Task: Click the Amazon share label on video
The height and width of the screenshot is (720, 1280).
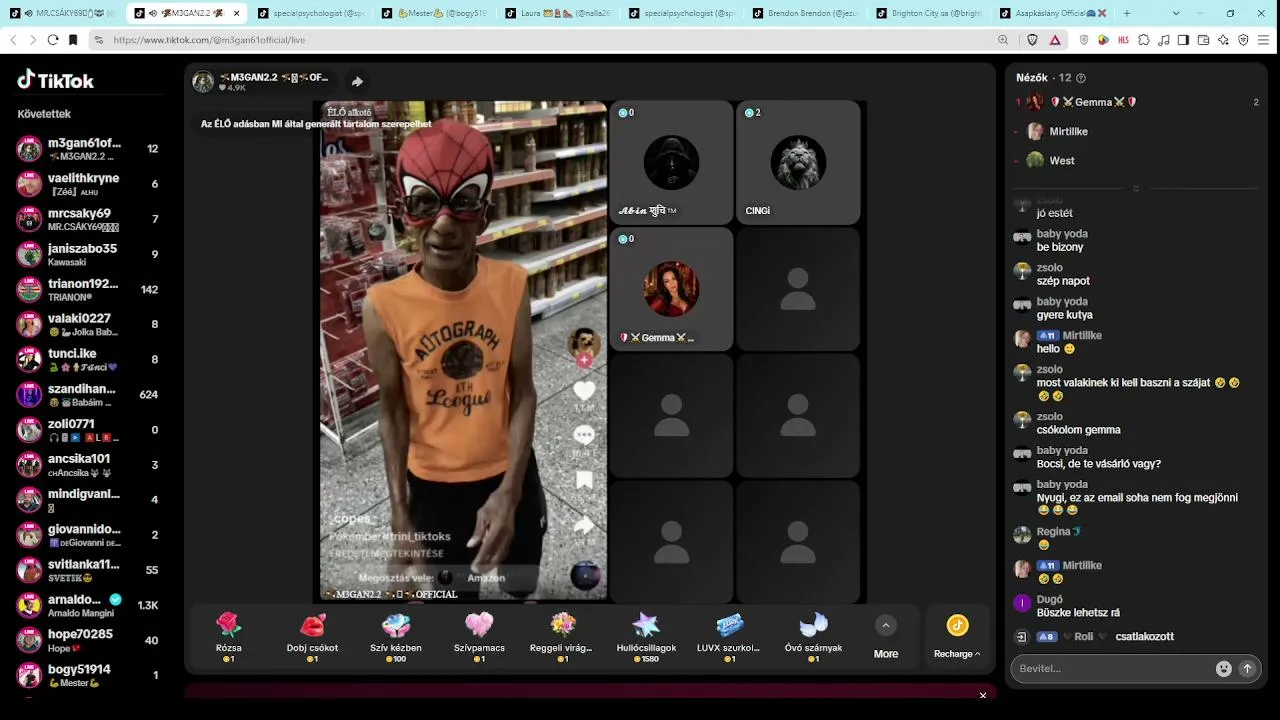Action: pos(486,578)
